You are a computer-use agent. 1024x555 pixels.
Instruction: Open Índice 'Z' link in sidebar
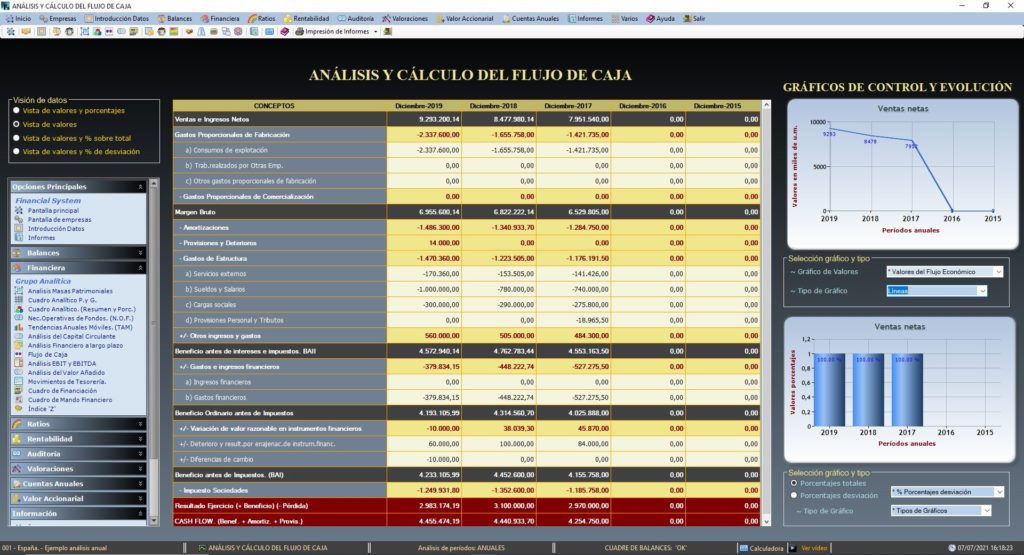point(41,409)
